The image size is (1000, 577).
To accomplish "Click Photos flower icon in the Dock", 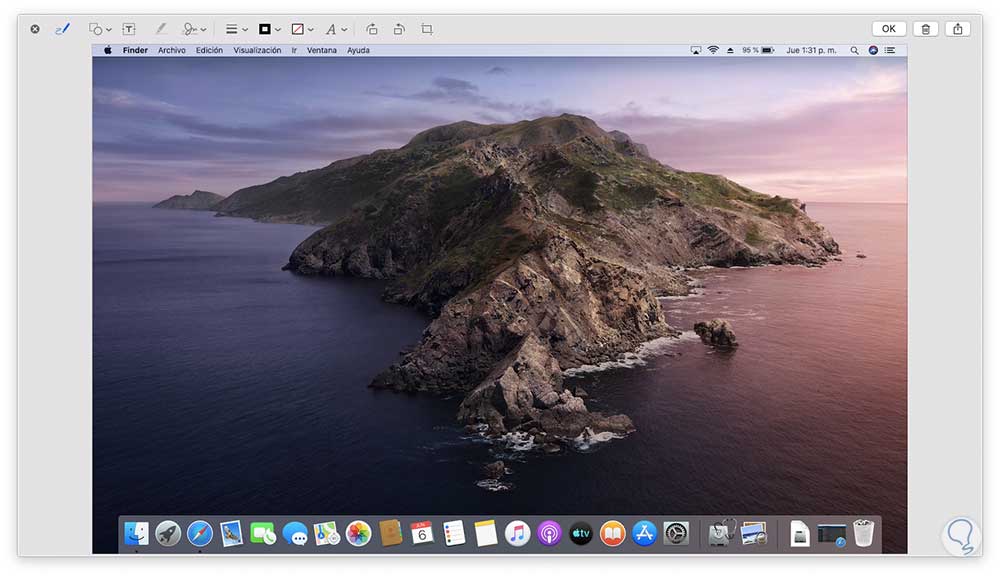I will pos(358,534).
